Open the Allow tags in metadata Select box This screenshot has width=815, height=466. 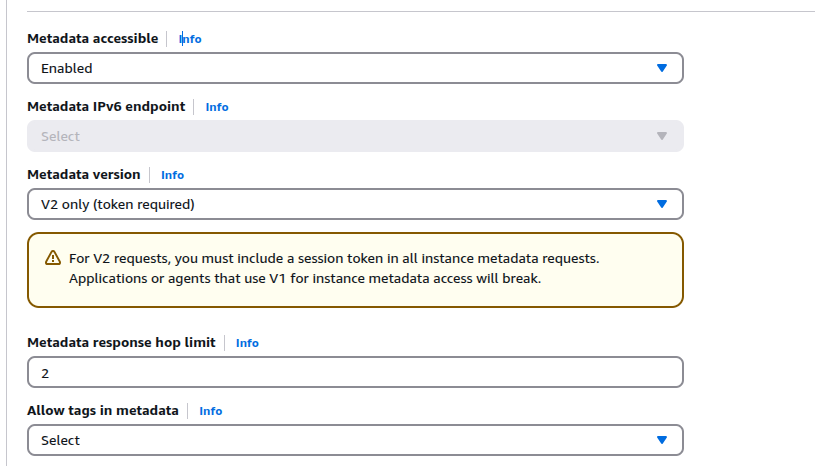355,440
